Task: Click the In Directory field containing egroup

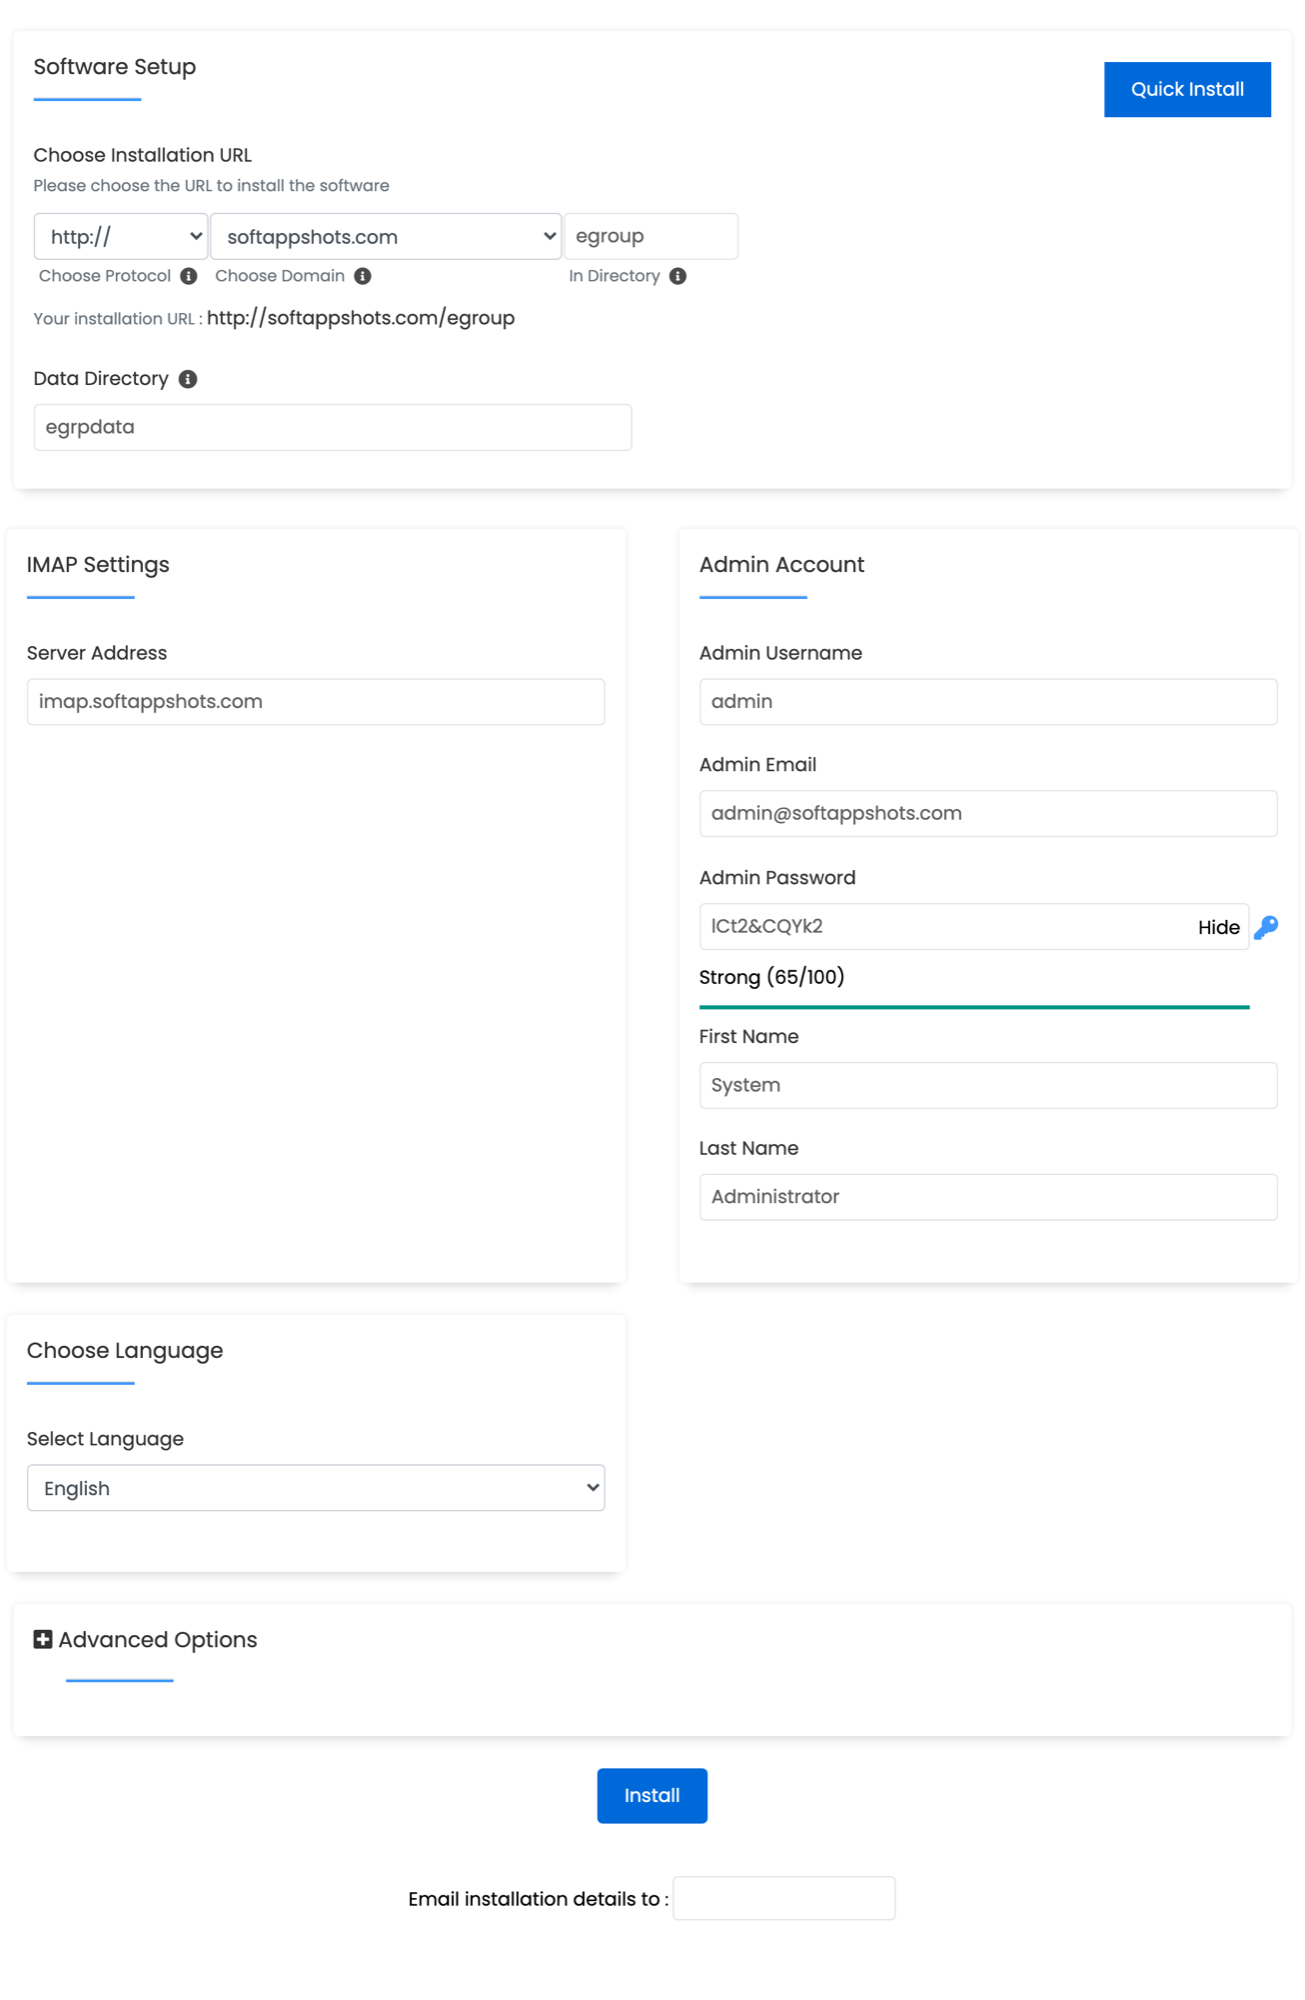Action: click(651, 236)
